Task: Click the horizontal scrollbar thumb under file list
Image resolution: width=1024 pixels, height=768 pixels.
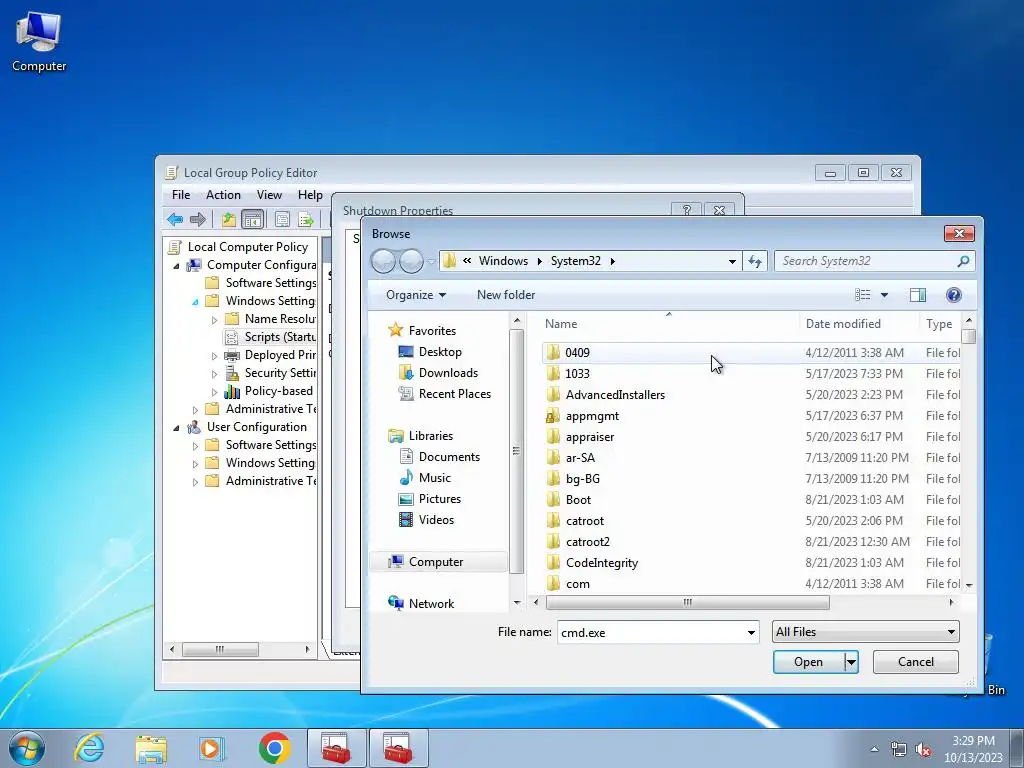Action: 688,602
